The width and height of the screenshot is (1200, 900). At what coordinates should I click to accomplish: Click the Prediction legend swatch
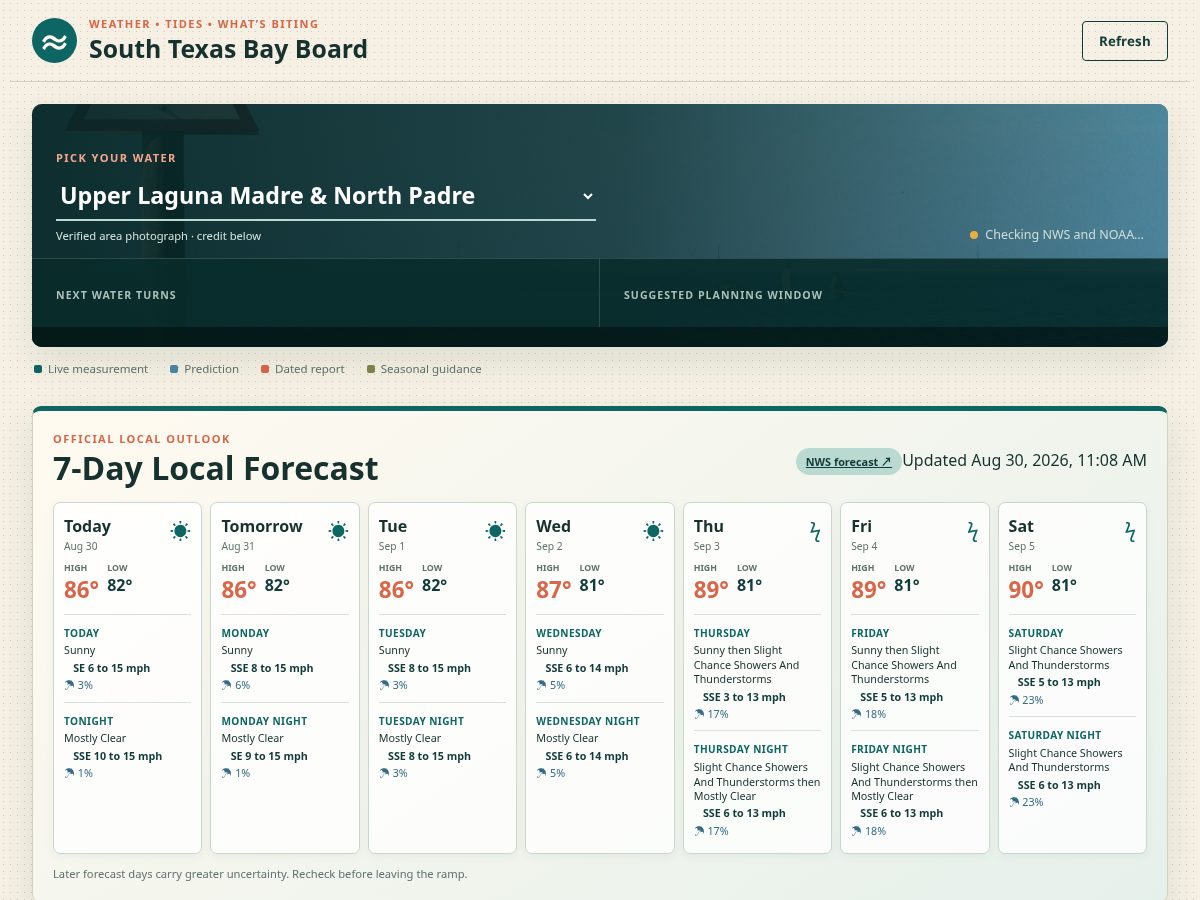[174, 369]
